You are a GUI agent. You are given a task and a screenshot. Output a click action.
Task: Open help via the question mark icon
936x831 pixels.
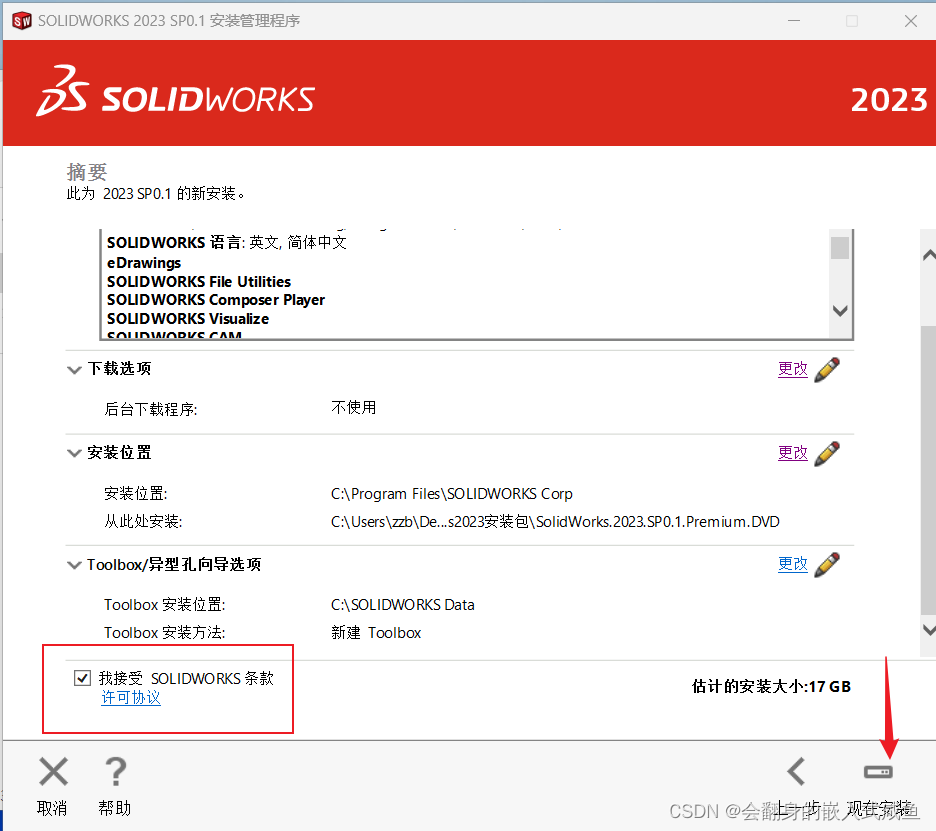116,771
